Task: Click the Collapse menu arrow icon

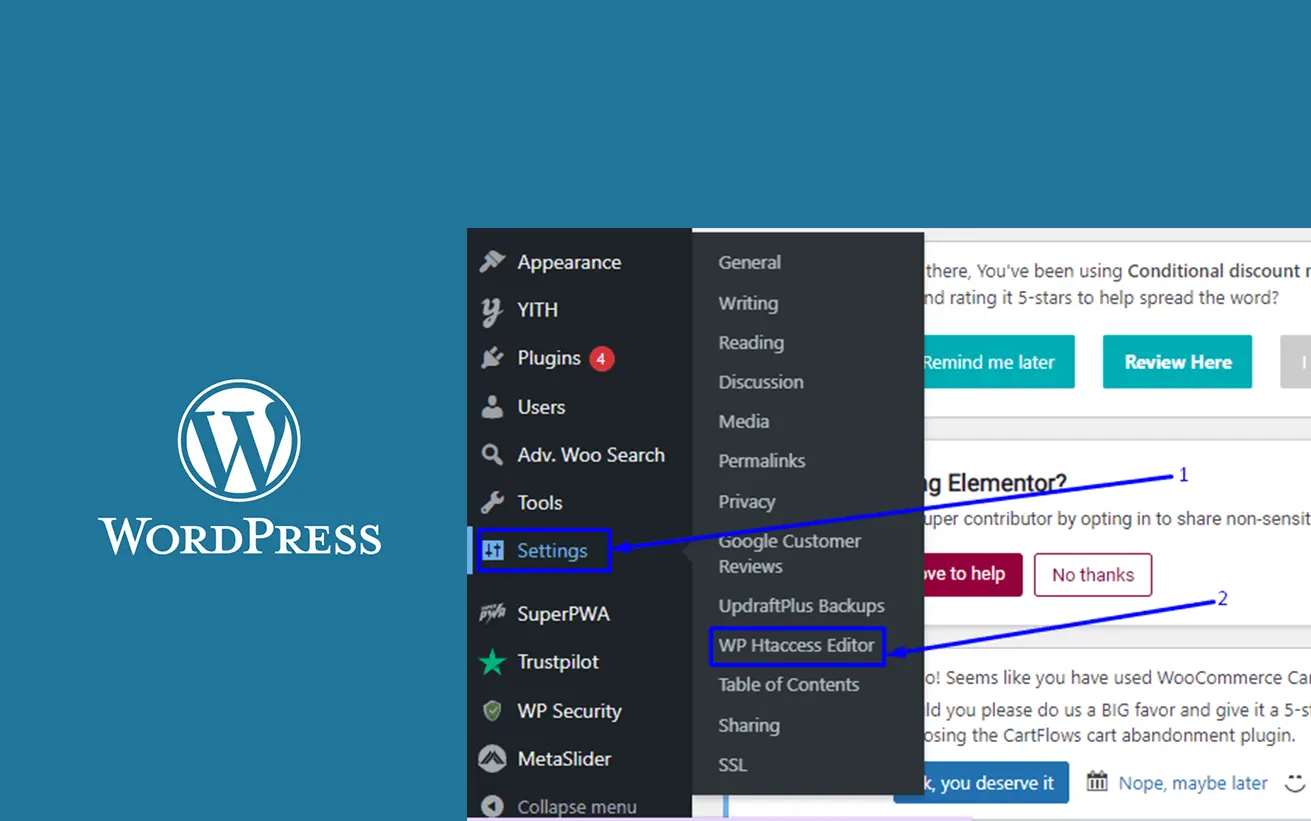Action: point(492,806)
